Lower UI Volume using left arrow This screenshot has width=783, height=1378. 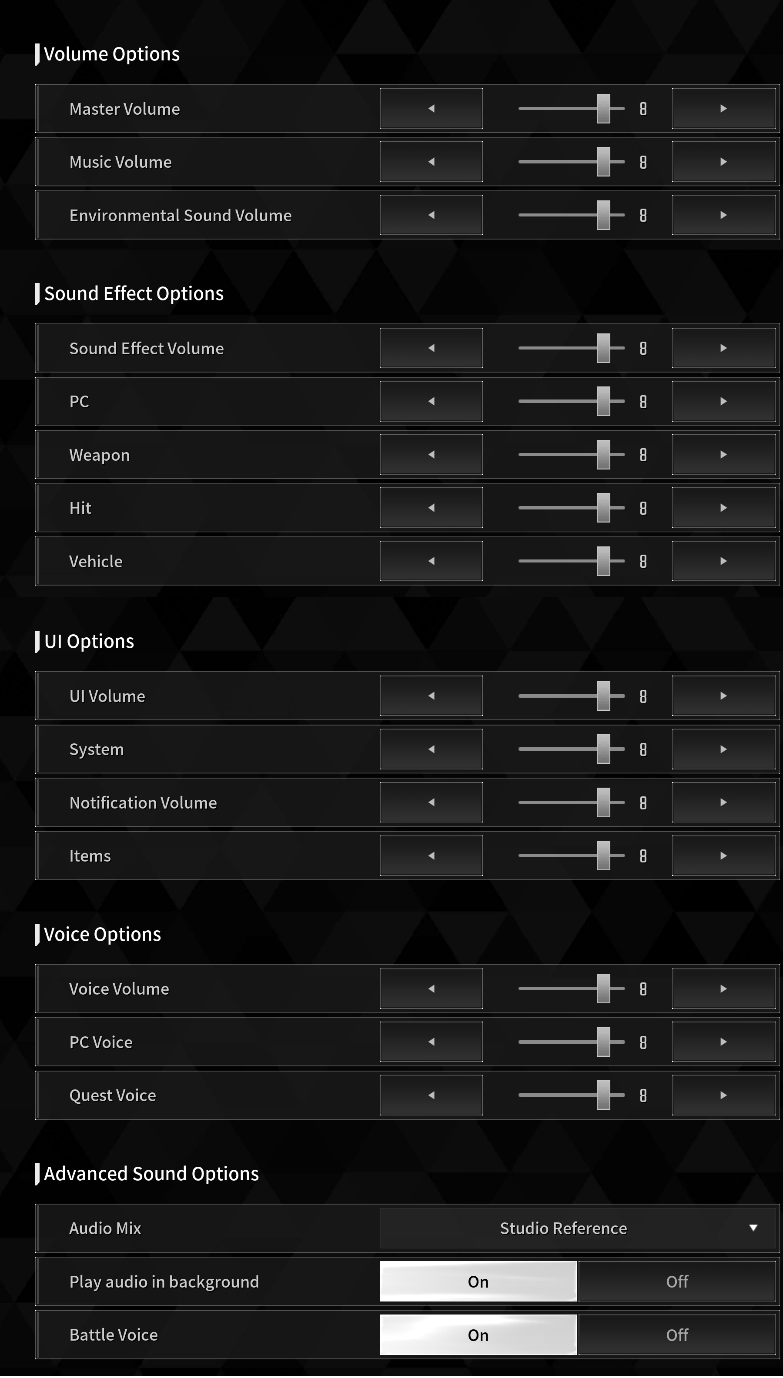click(431, 696)
